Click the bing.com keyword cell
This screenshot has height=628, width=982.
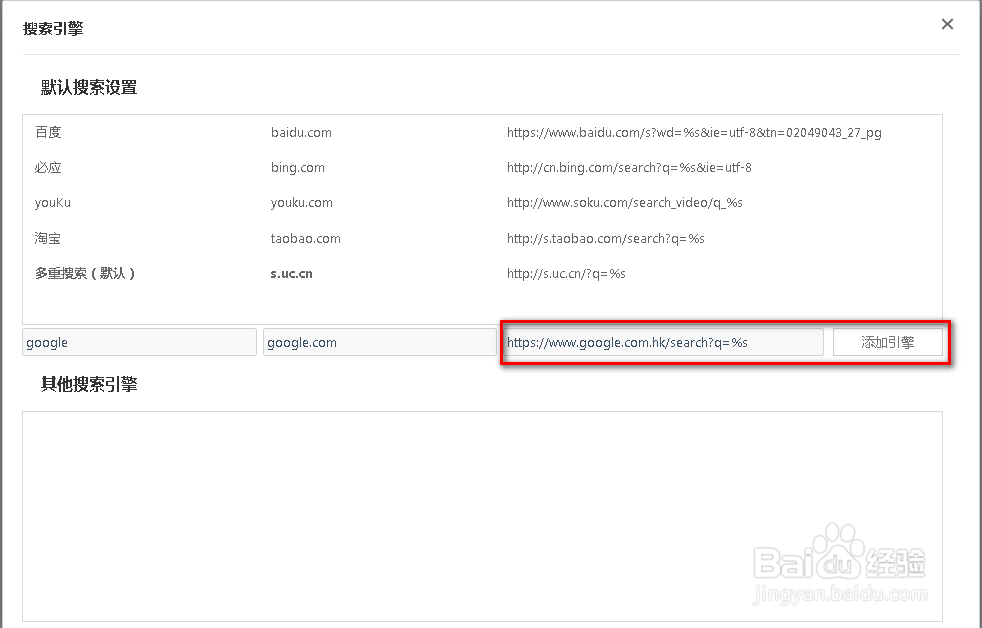(297, 168)
